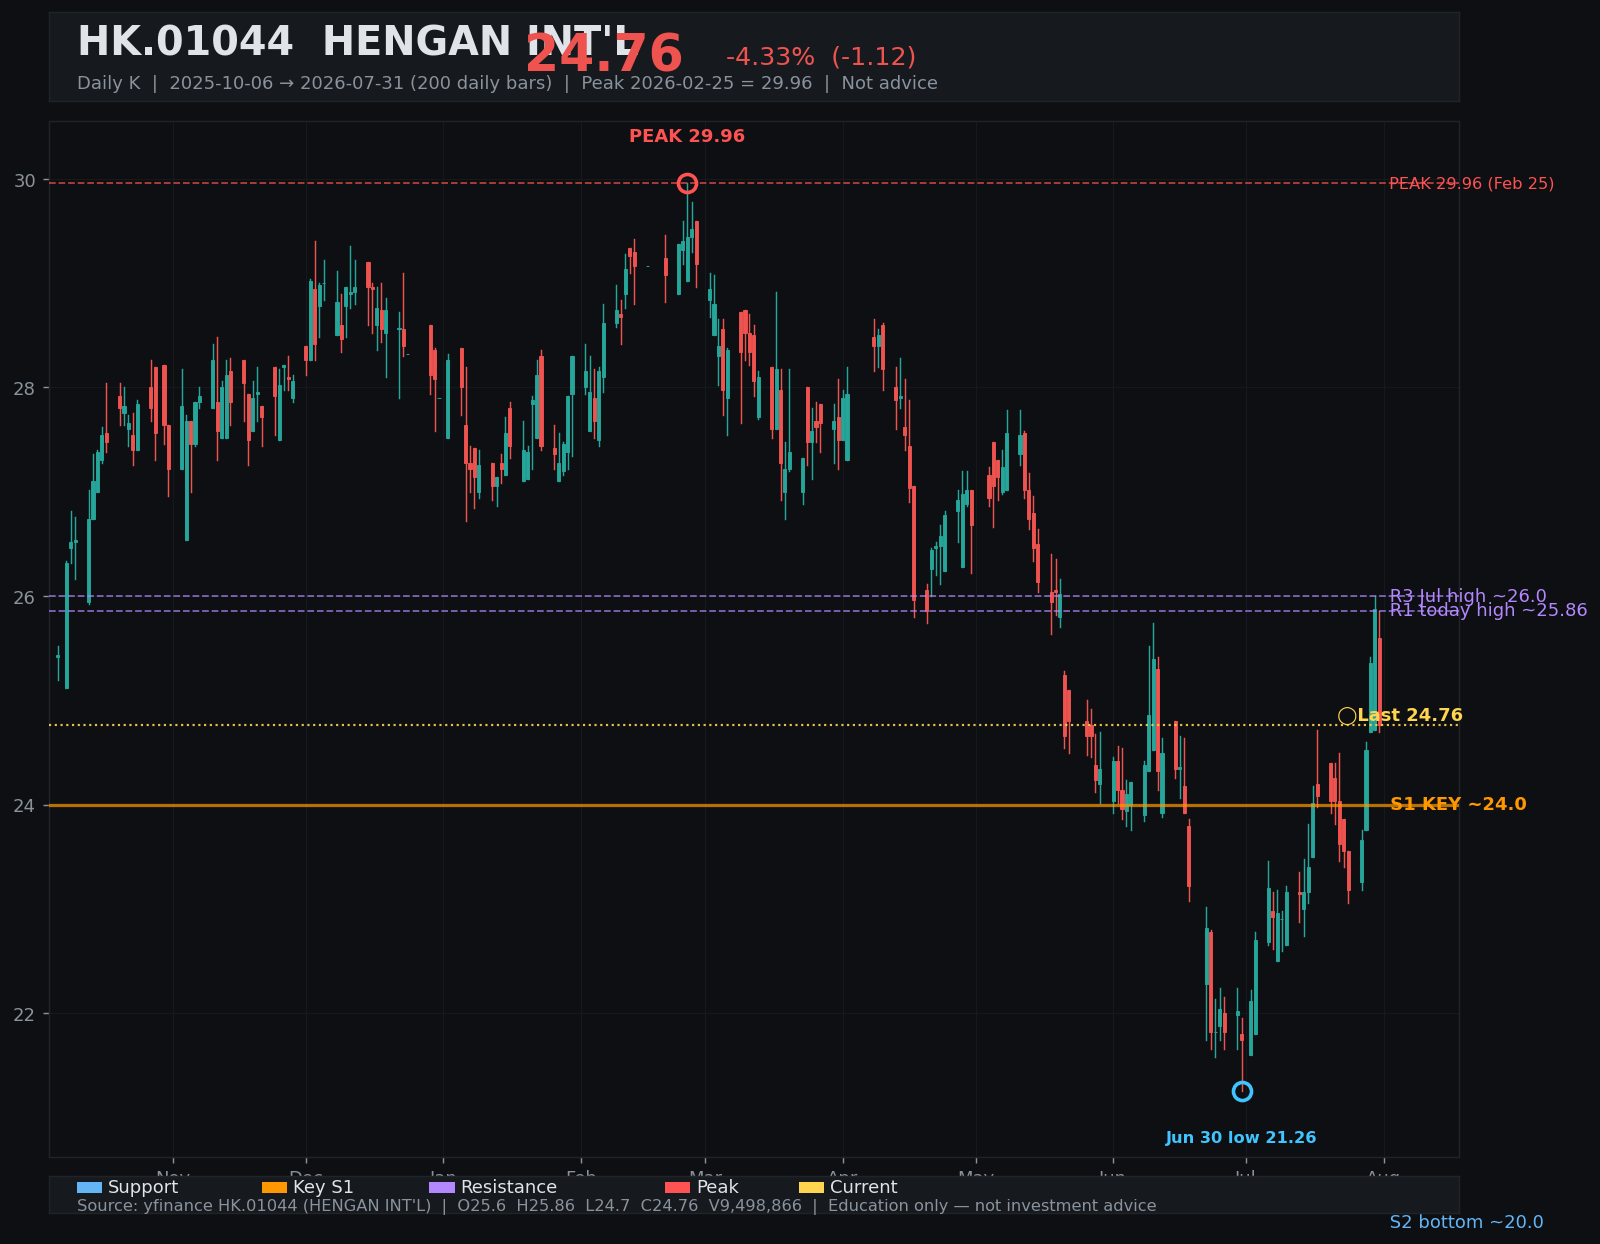The height and width of the screenshot is (1244, 1600).
Task: Click the 24 y-axis tick label
Action: click(x=24, y=805)
